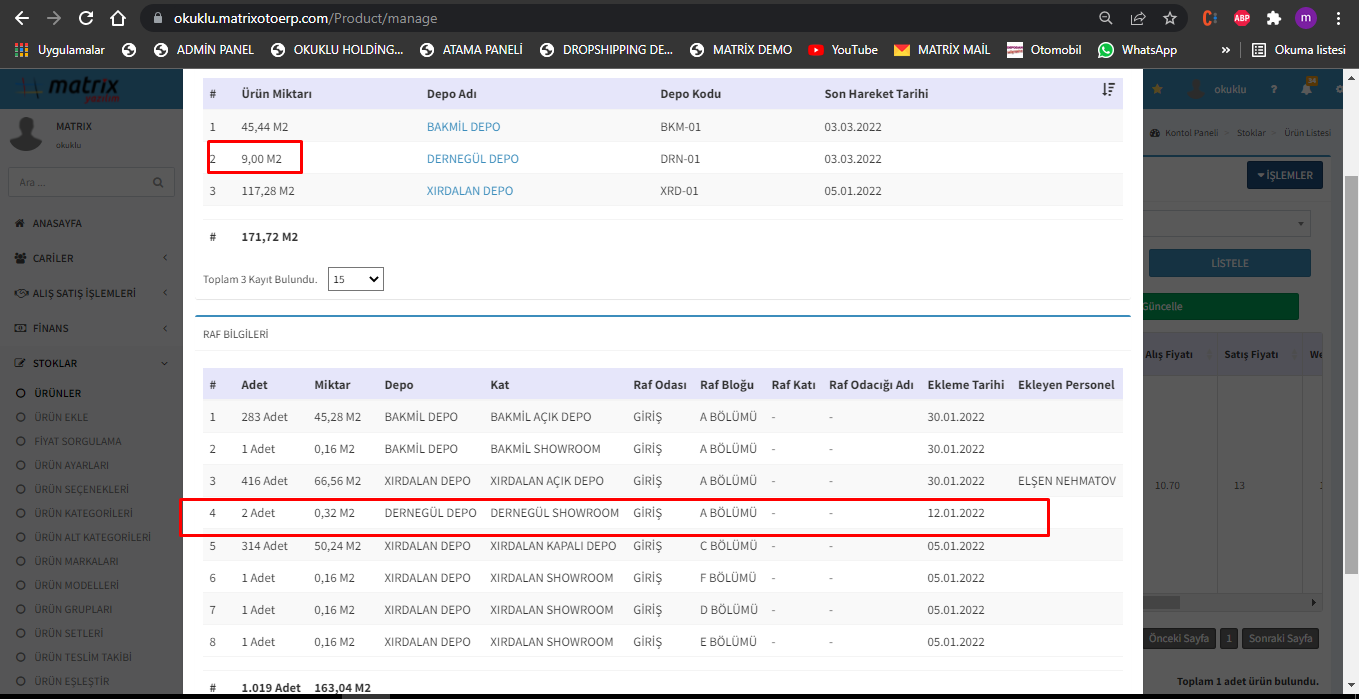Go to ANASAYFA in the sidebar

click(57, 223)
